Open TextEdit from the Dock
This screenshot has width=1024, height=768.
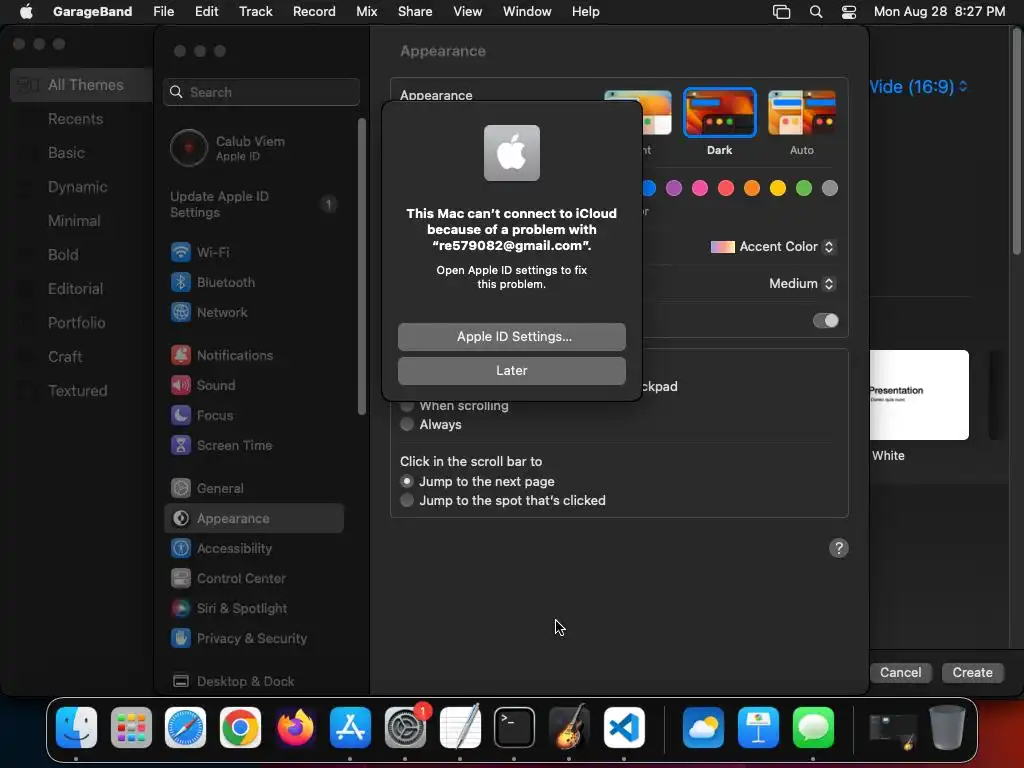point(460,728)
